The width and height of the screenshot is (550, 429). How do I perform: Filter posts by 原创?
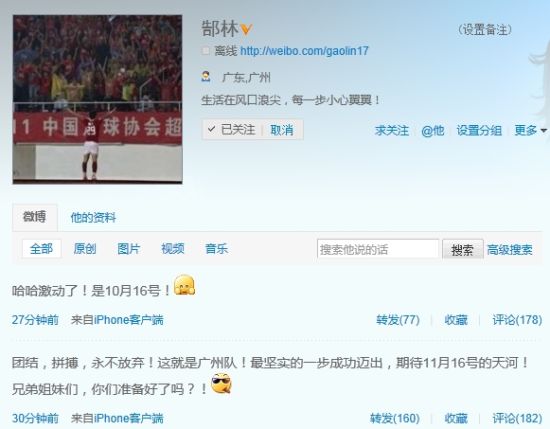point(85,249)
